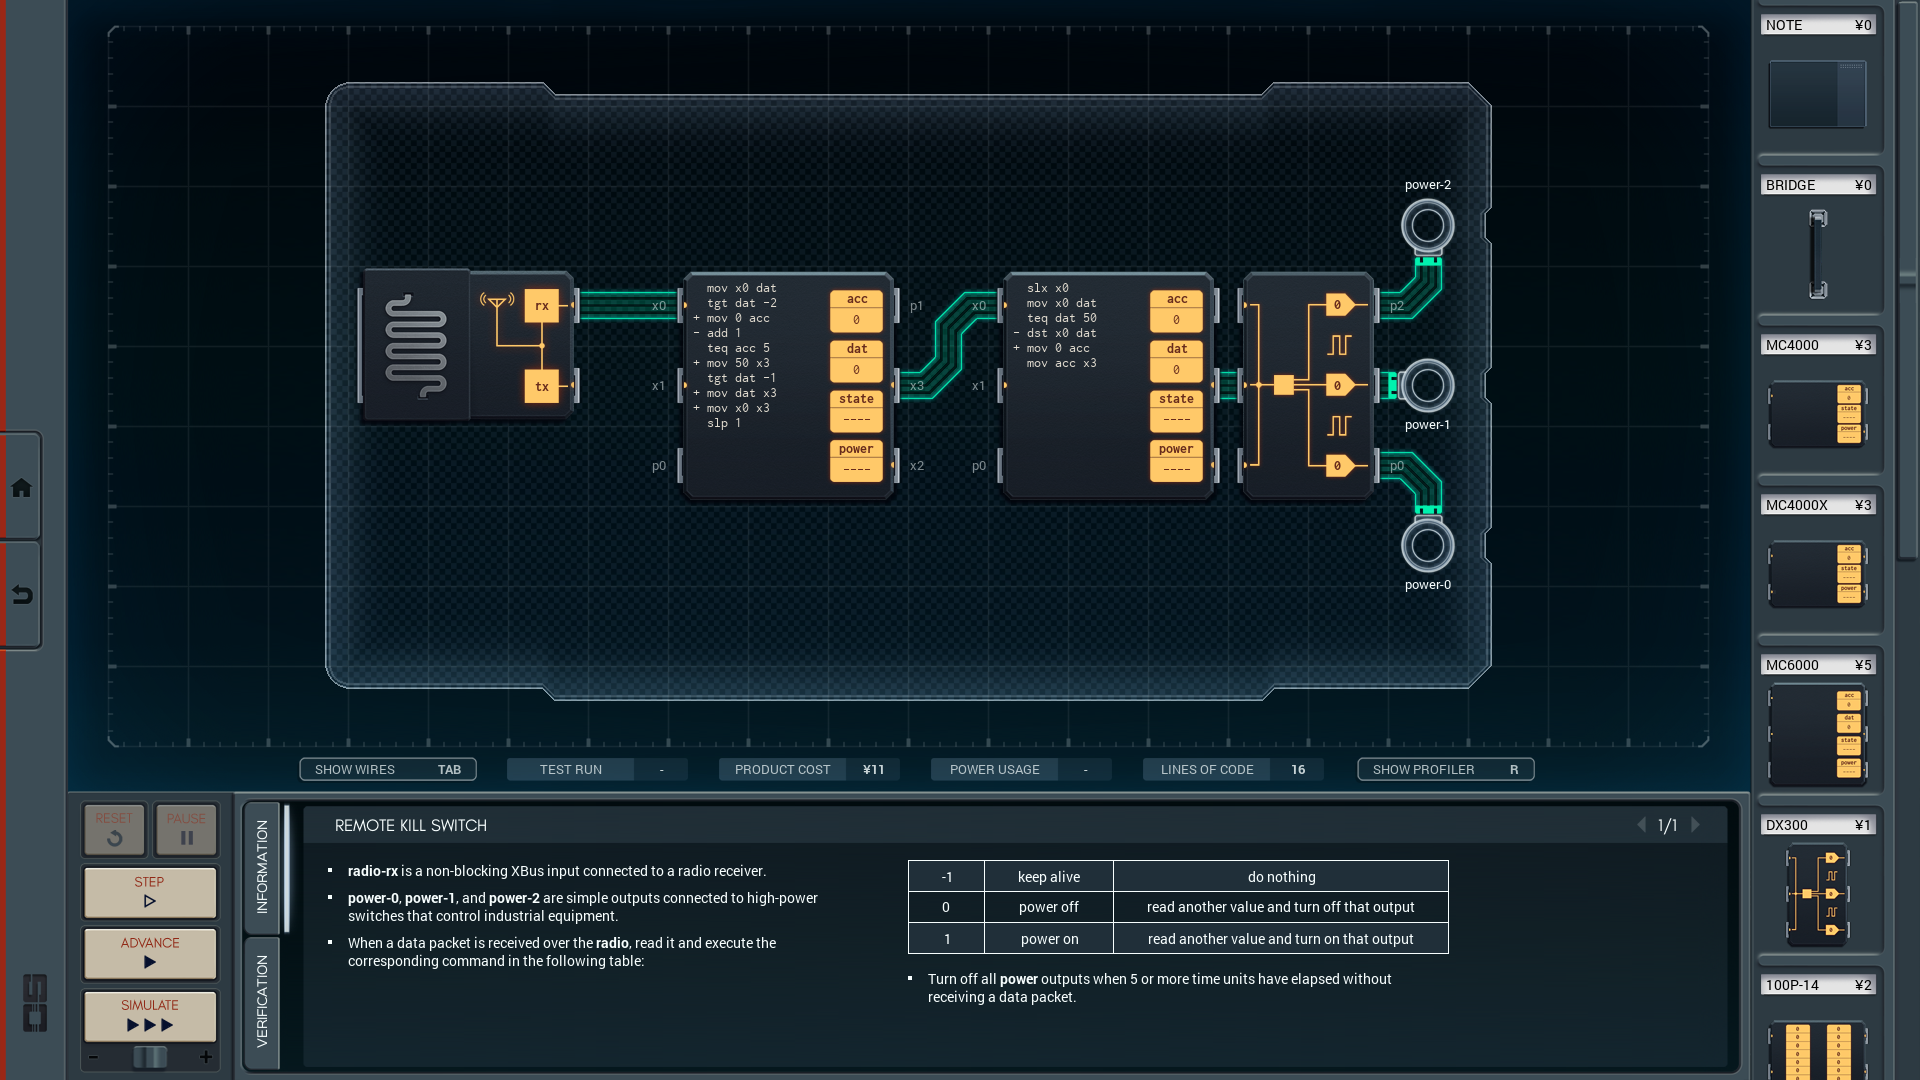1920x1080 pixels.
Task: Pick the MC4000 microcontroller from the parts list
Action: (1817, 413)
